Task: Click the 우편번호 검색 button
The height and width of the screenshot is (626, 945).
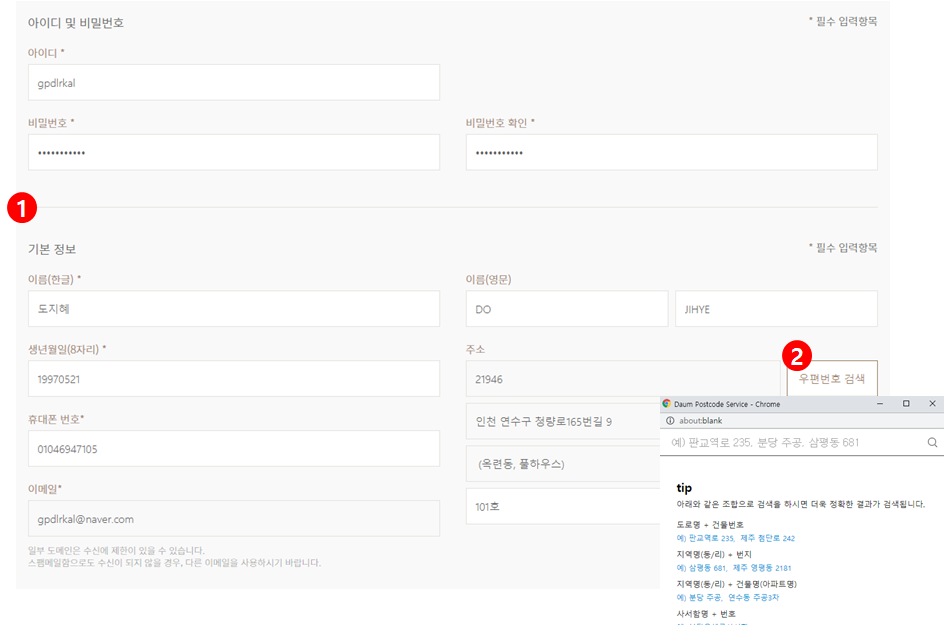Action: [832, 378]
